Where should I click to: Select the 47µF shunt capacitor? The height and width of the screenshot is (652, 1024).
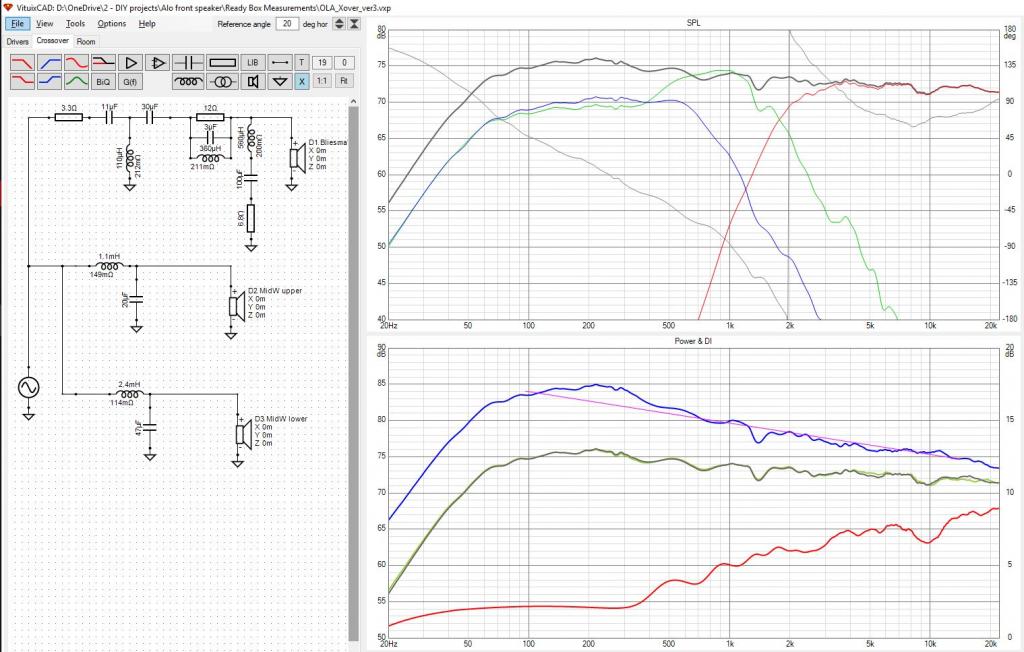150,427
